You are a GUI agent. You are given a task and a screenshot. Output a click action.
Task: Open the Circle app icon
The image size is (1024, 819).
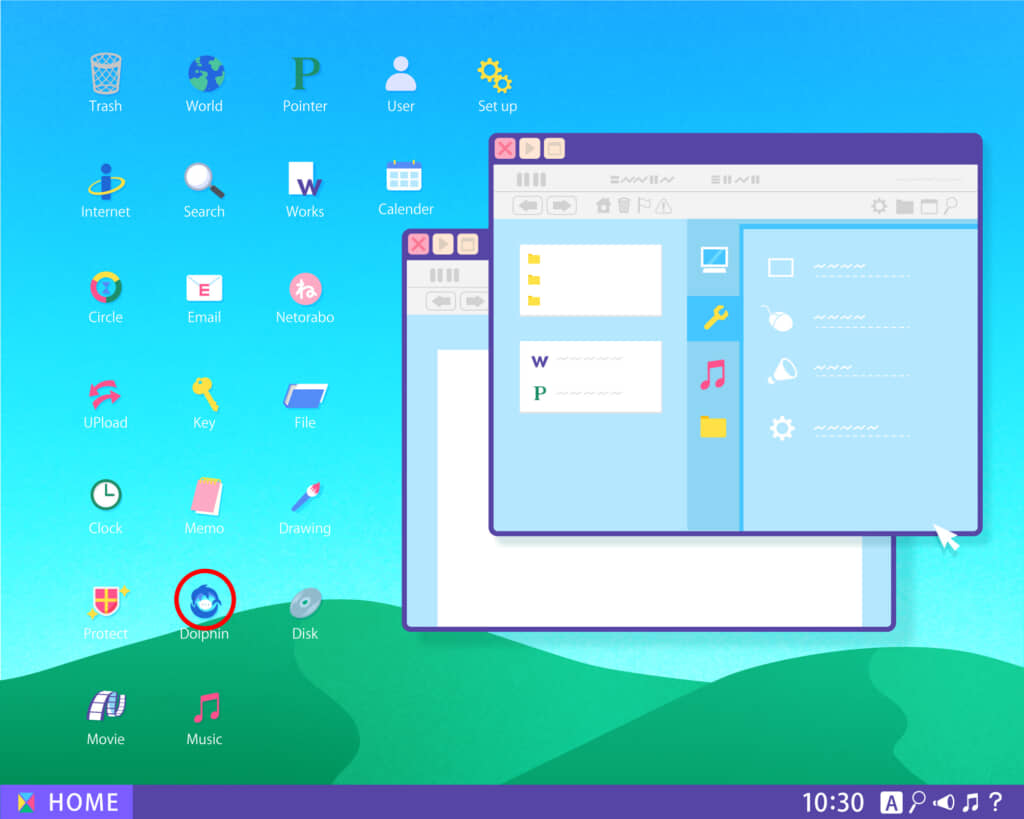(x=105, y=289)
